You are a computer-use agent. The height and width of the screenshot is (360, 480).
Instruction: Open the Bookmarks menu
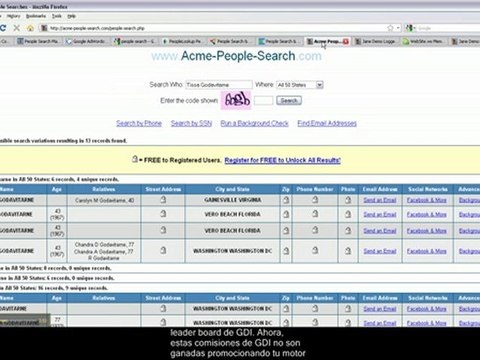[x=36, y=16]
